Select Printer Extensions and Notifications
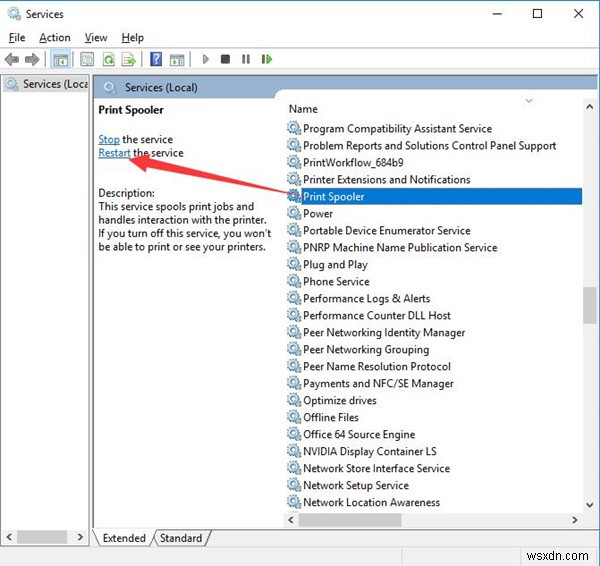This screenshot has height=566, width=600. tap(386, 179)
